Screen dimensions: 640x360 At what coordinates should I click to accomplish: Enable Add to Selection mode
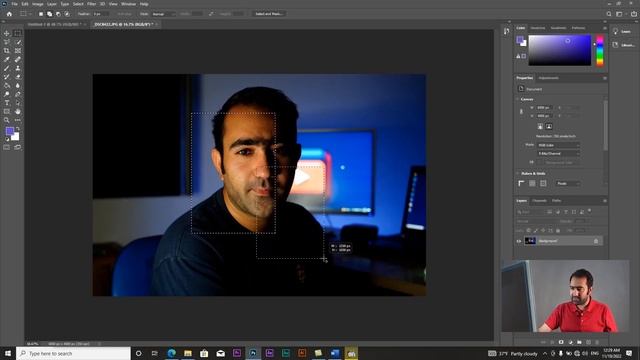49,14
